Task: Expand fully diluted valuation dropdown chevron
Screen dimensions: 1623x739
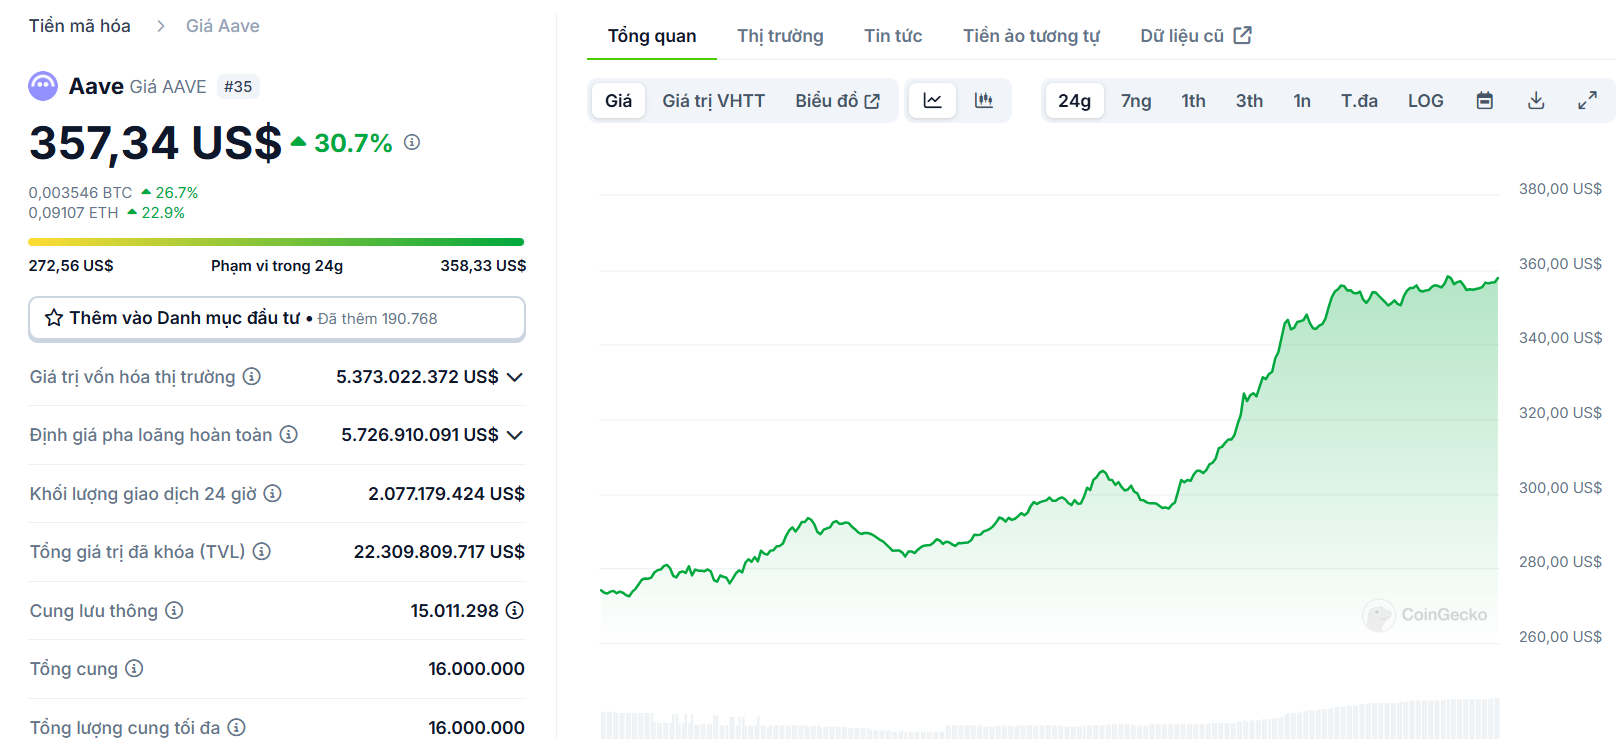Action: click(515, 435)
